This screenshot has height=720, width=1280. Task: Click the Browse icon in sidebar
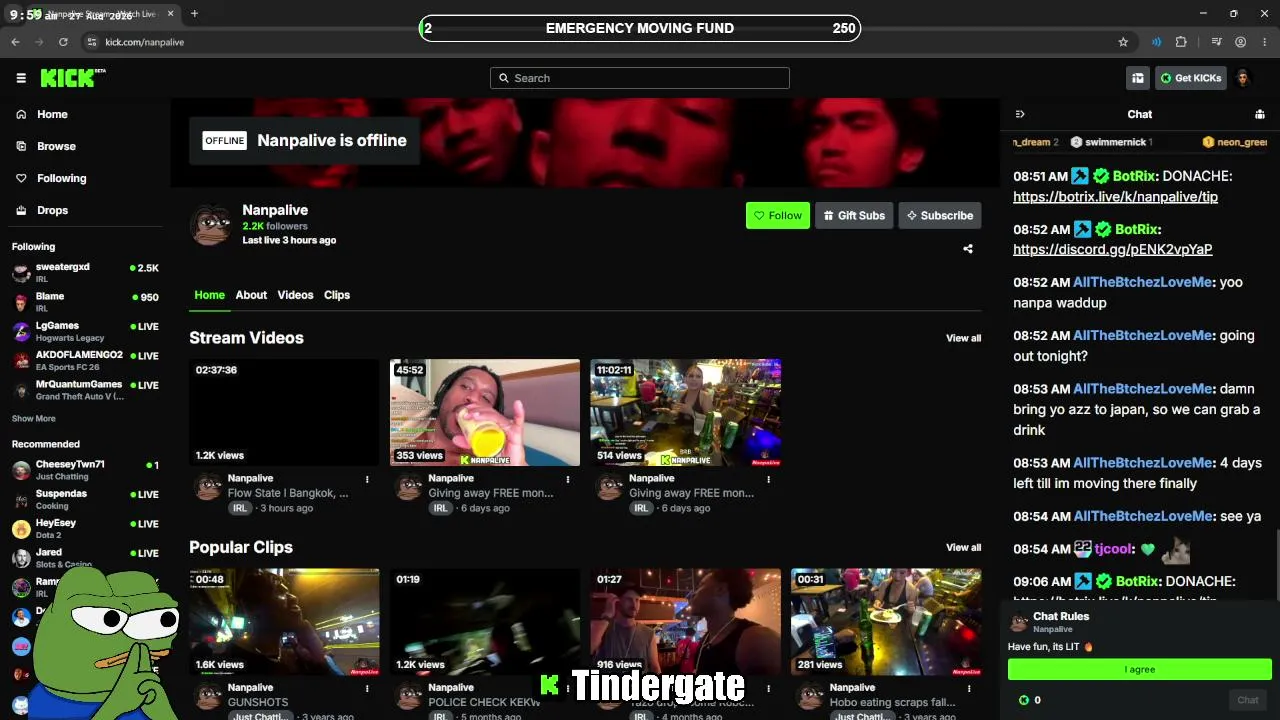pos(21,146)
